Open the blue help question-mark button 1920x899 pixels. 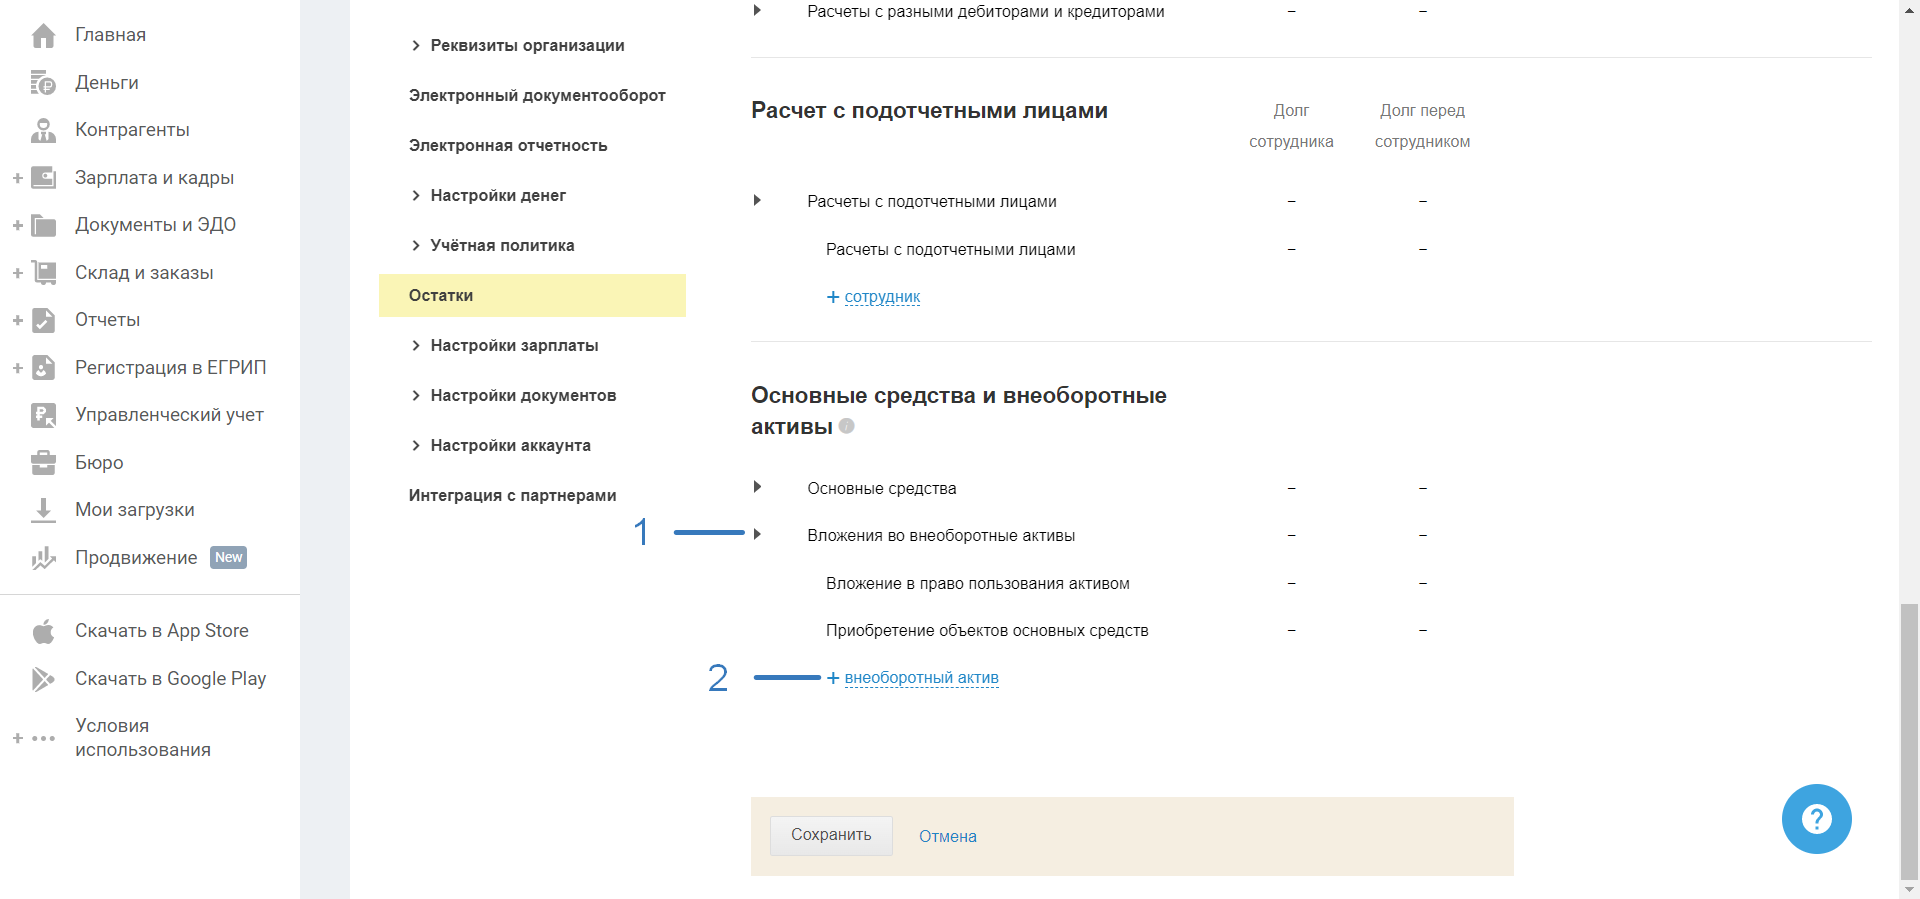(1816, 819)
